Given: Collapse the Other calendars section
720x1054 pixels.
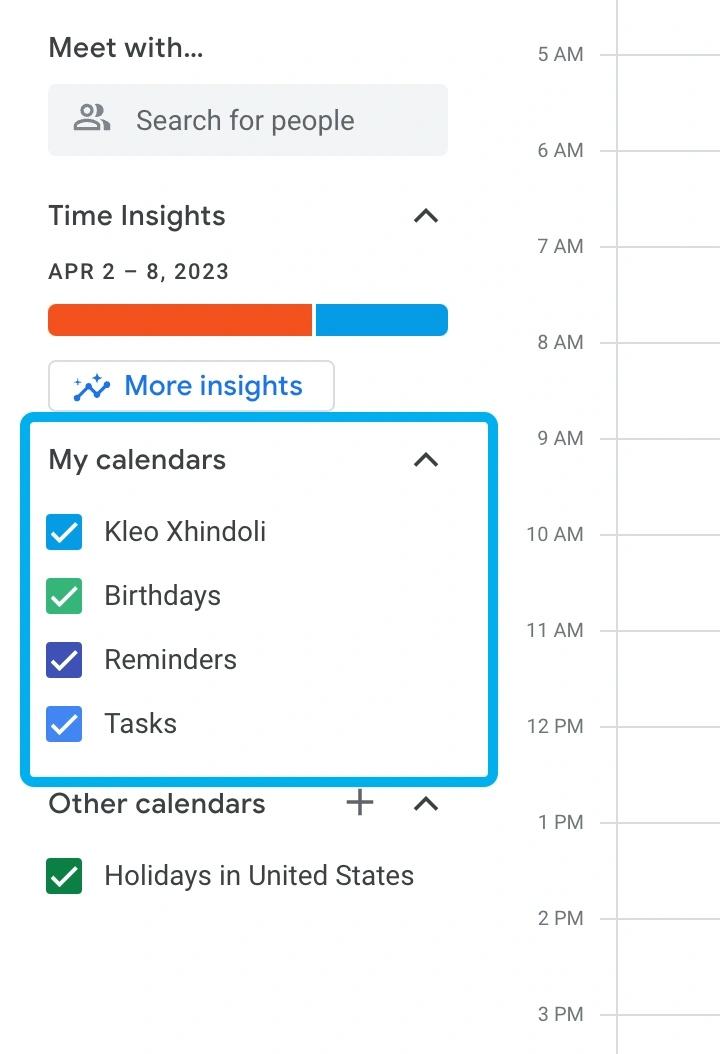Looking at the screenshot, I should coord(426,804).
